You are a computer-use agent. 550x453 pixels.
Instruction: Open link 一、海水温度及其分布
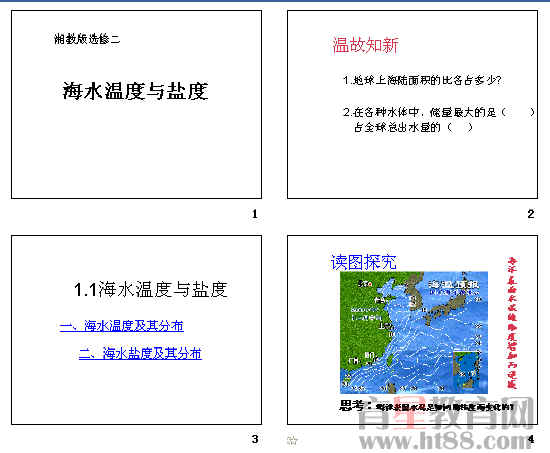coord(122,326)
